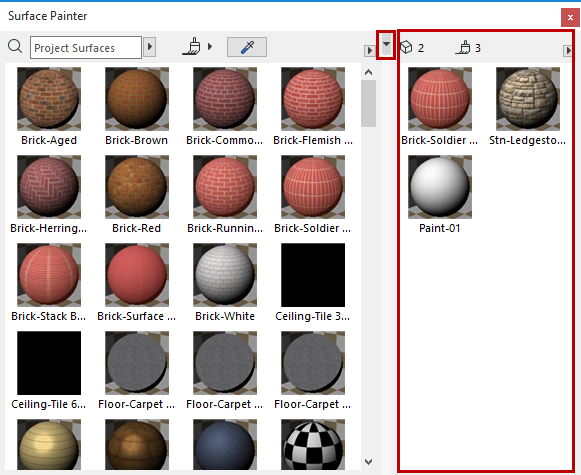Open the Project Surfaces source arrow menu
This screenshot has width=581, height=475.
pos(149,47)
